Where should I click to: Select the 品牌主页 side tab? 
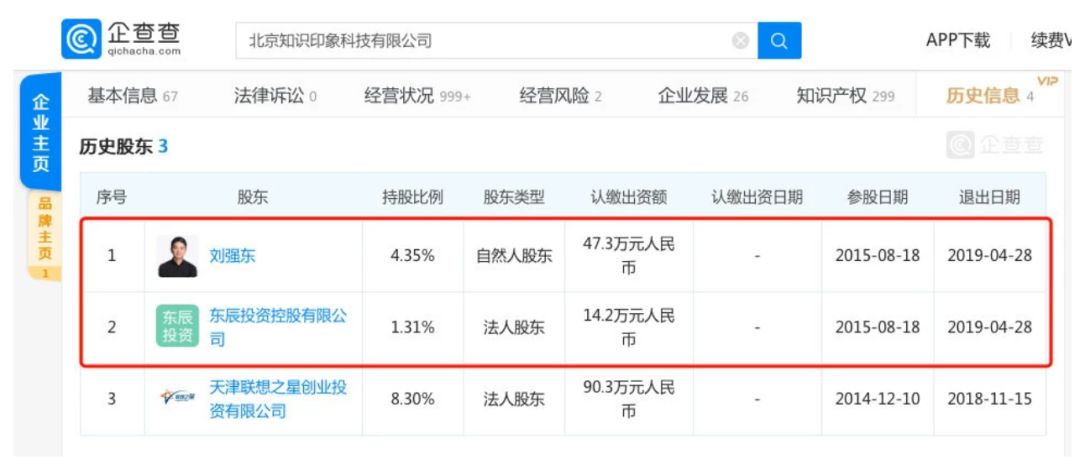point(44,236)
